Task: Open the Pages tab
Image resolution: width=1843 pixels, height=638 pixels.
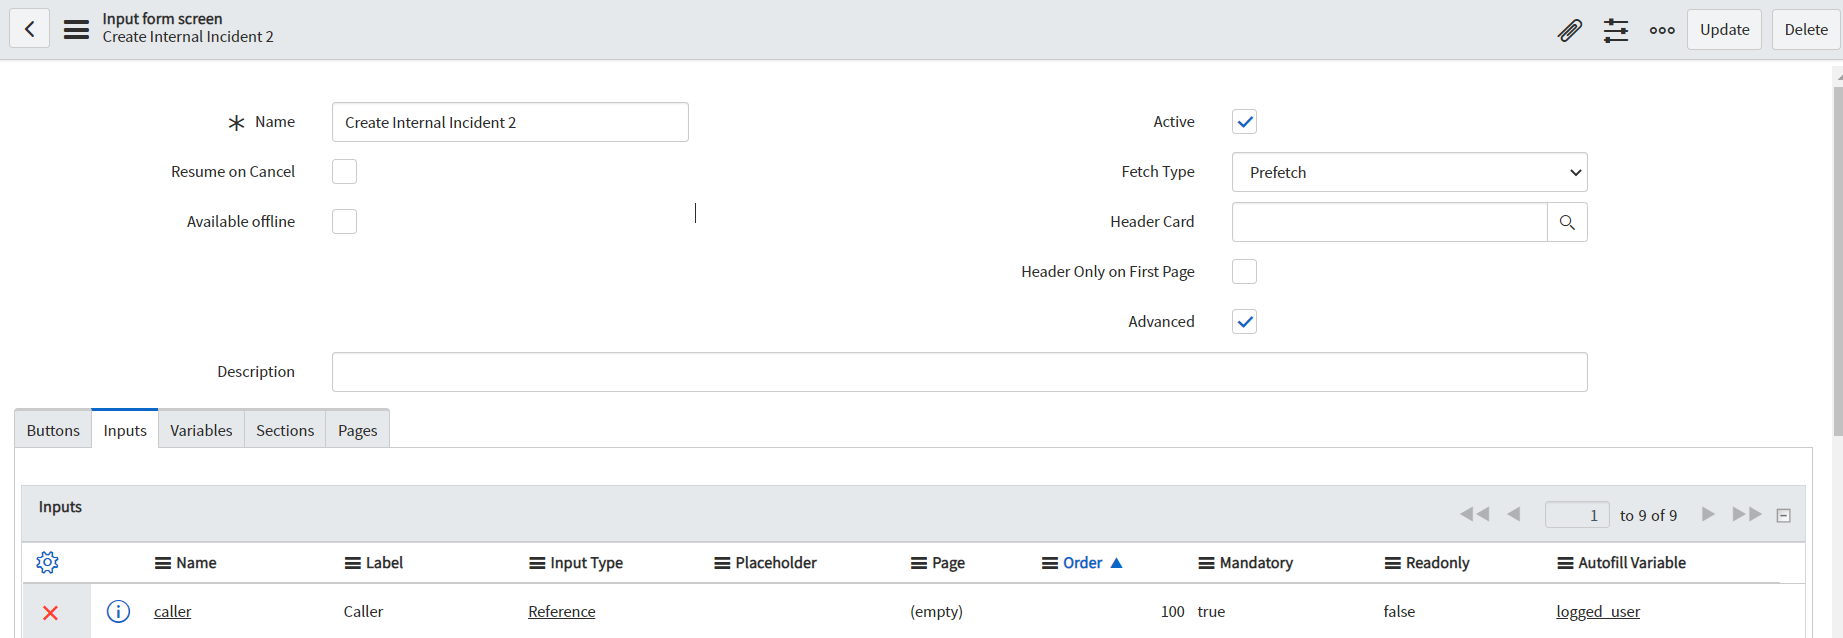Action: [357, 430]
